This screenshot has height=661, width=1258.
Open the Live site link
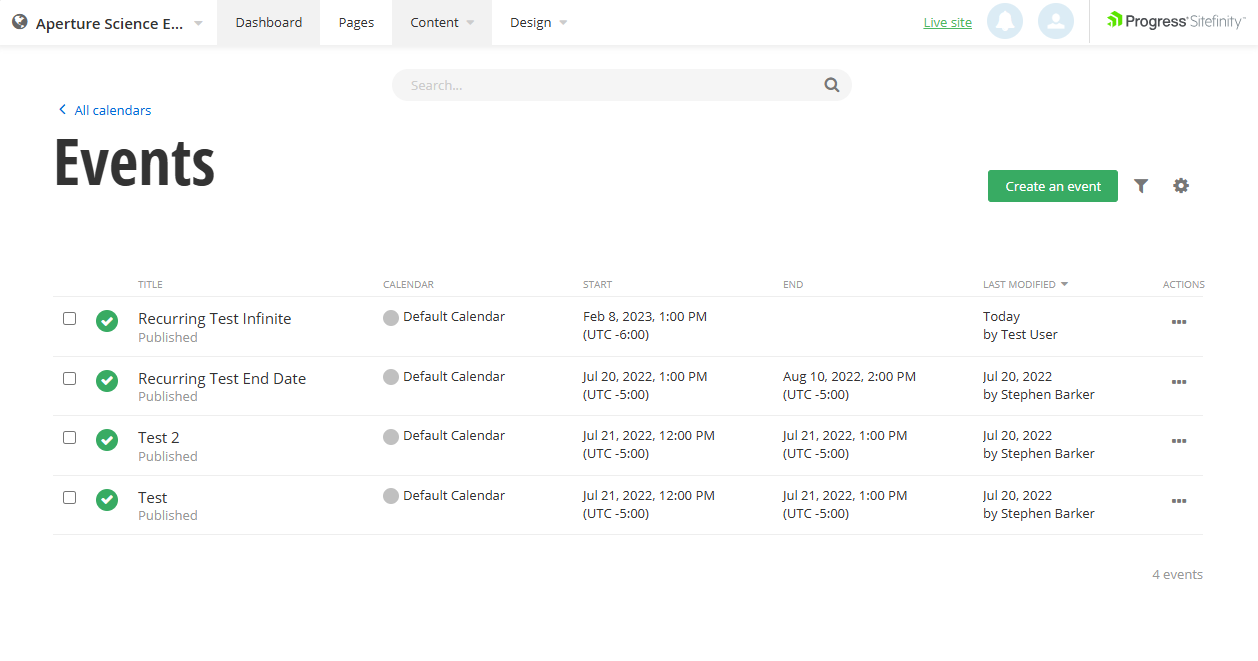tap(947, 21)
